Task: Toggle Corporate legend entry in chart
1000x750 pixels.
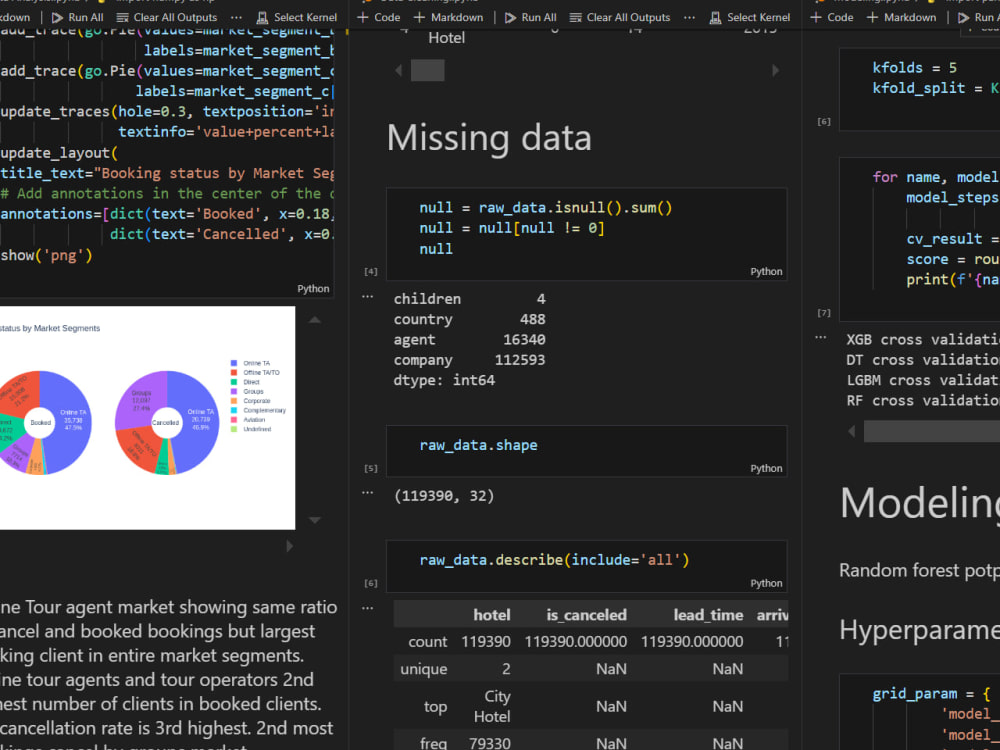Action: pos(251,401)
